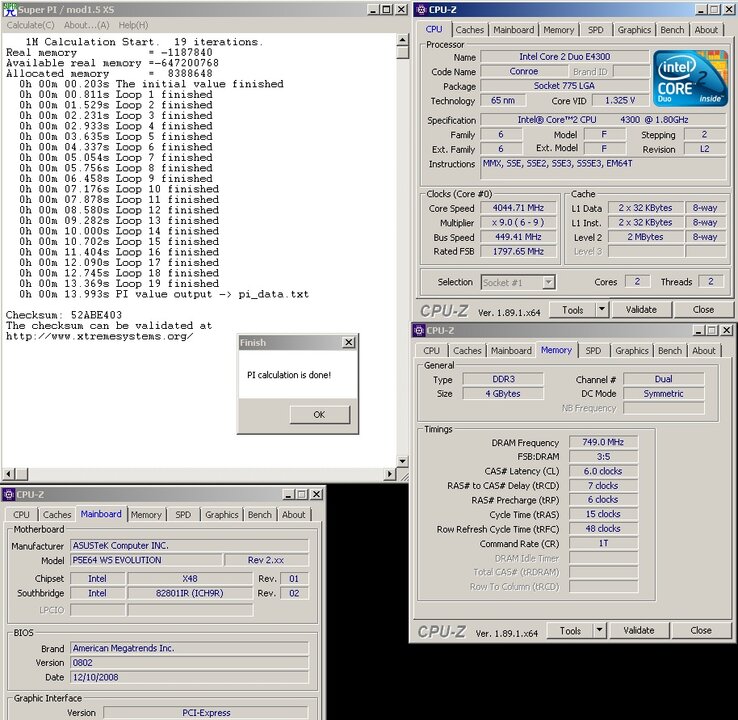
Task: Switch to About tab in top CPU-Z window
Action: (x=706, y=30)
